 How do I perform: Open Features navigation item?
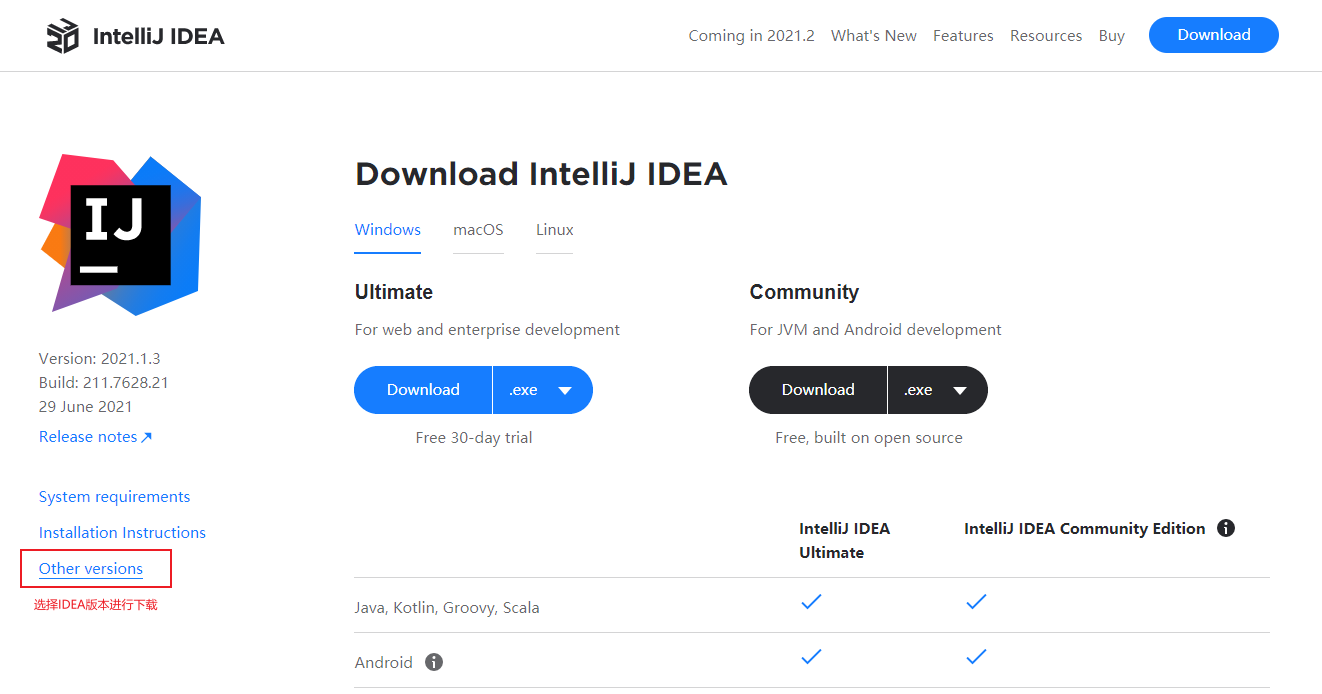(963, 36)
